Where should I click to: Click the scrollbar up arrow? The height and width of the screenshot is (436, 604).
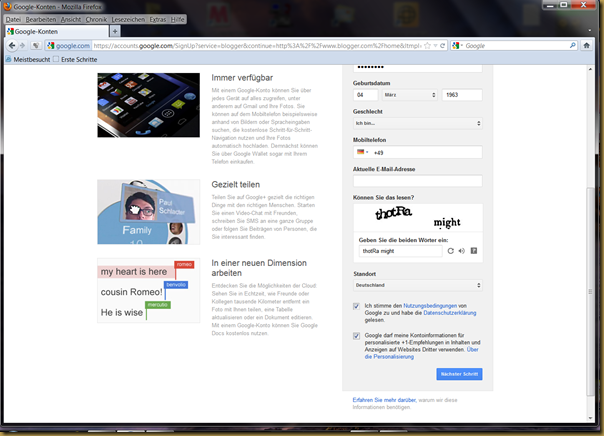[x=590, y=69]
